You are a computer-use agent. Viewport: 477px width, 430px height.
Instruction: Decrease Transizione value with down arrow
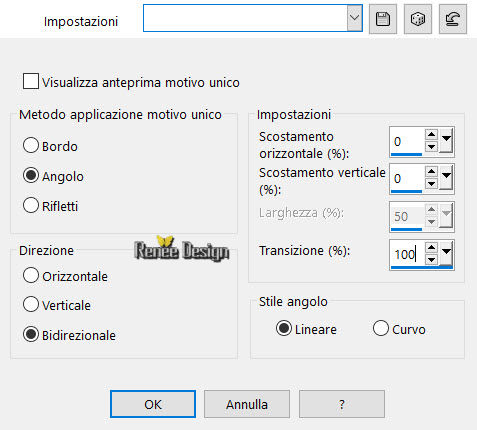tap(431, 259)
